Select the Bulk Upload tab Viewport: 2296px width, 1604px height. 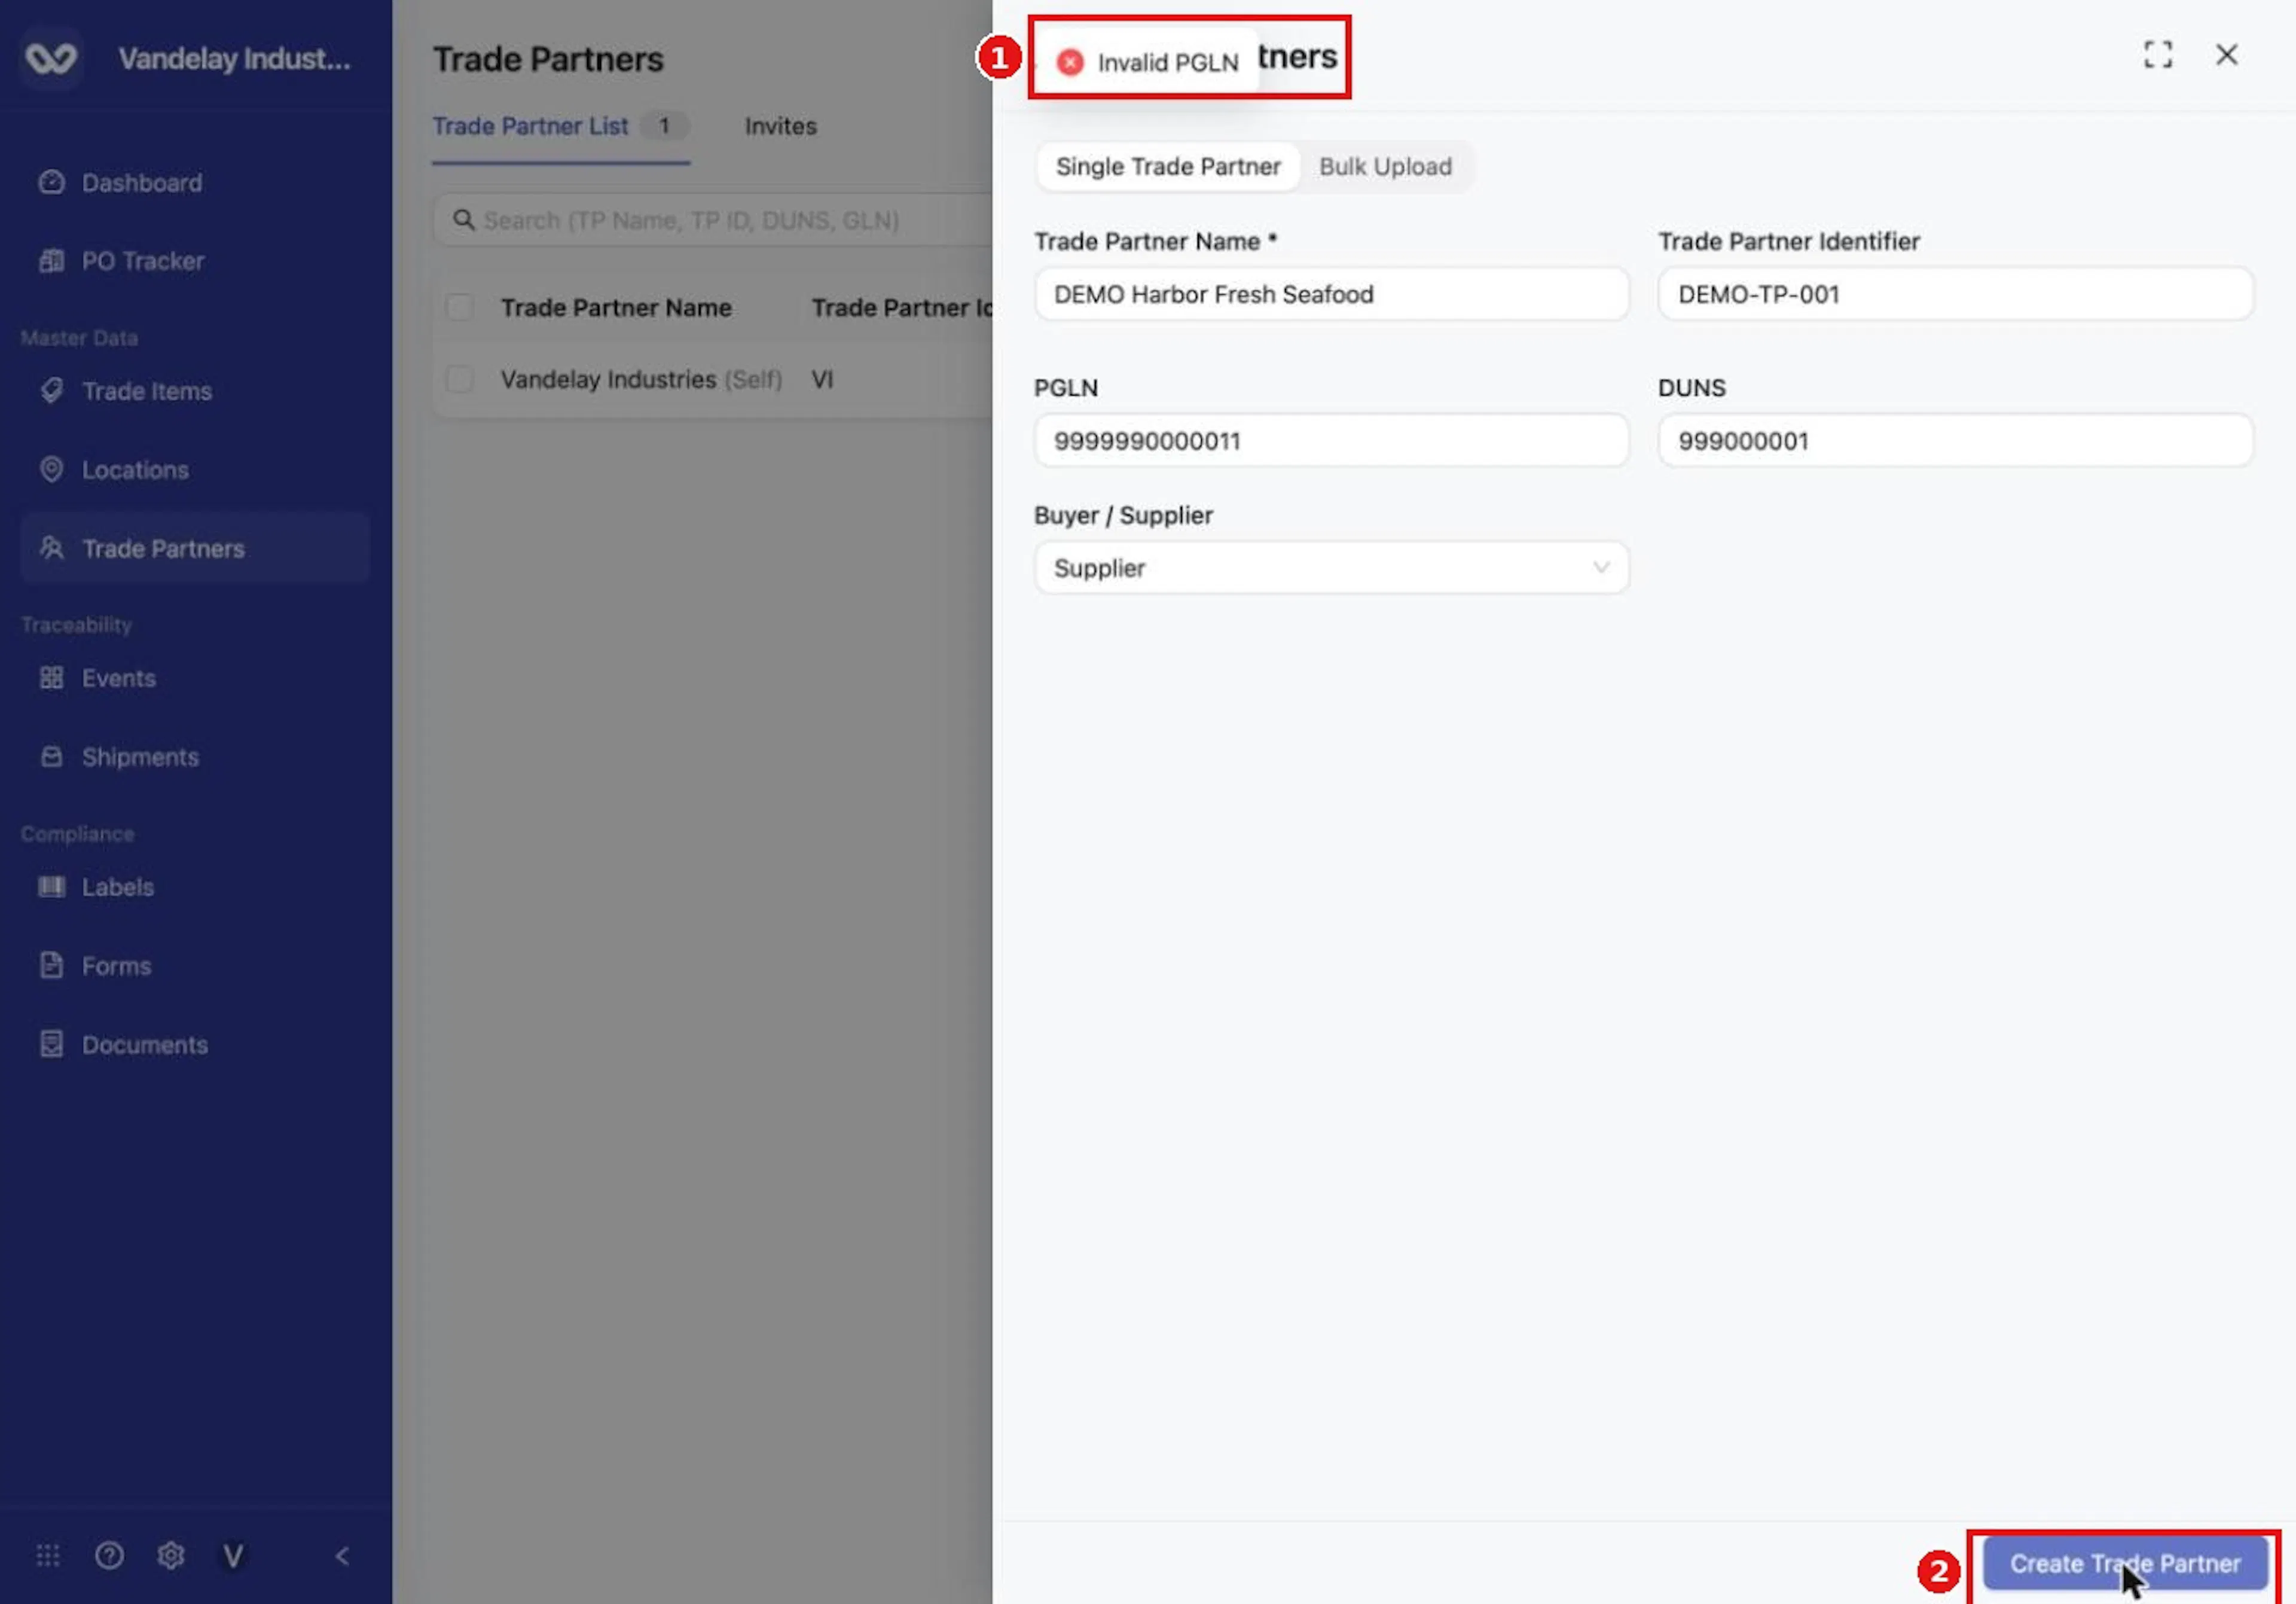(x=1385, y=167)
